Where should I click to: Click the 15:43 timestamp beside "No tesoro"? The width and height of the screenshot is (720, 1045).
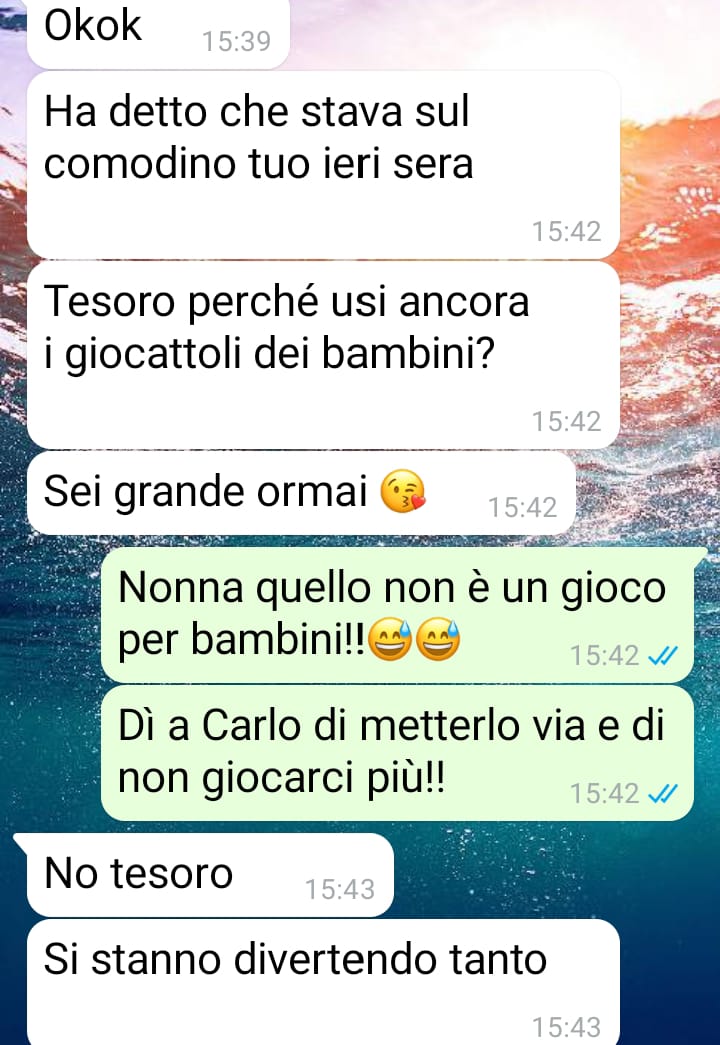[x=340, y=889]
